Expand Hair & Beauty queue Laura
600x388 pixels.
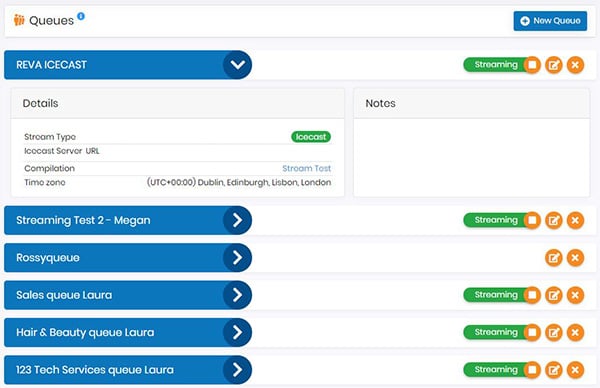237,332
